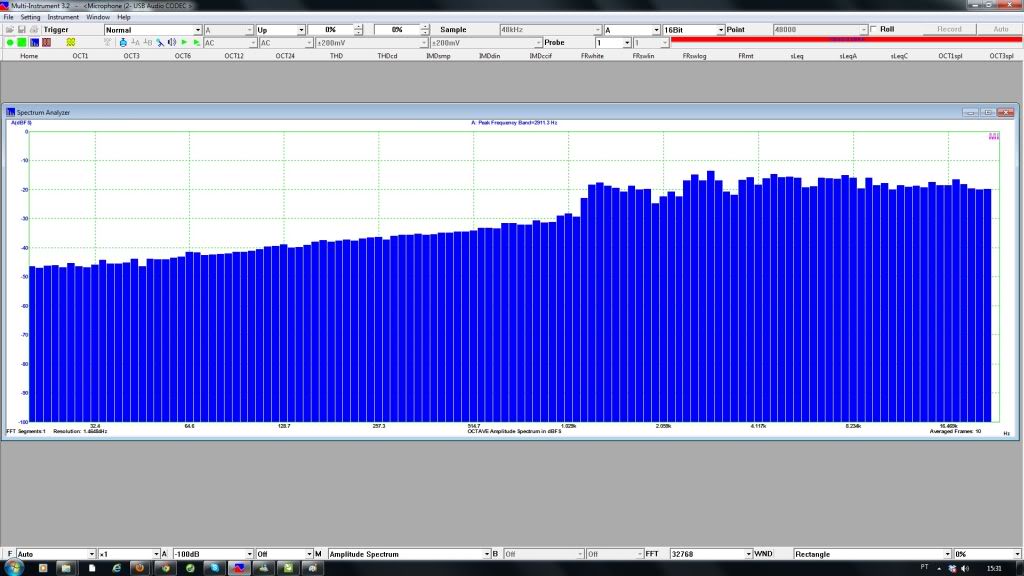1024x576 pixels.
Task: Open the -100dB amplitude range dropdown
Action: pos(212,554)
